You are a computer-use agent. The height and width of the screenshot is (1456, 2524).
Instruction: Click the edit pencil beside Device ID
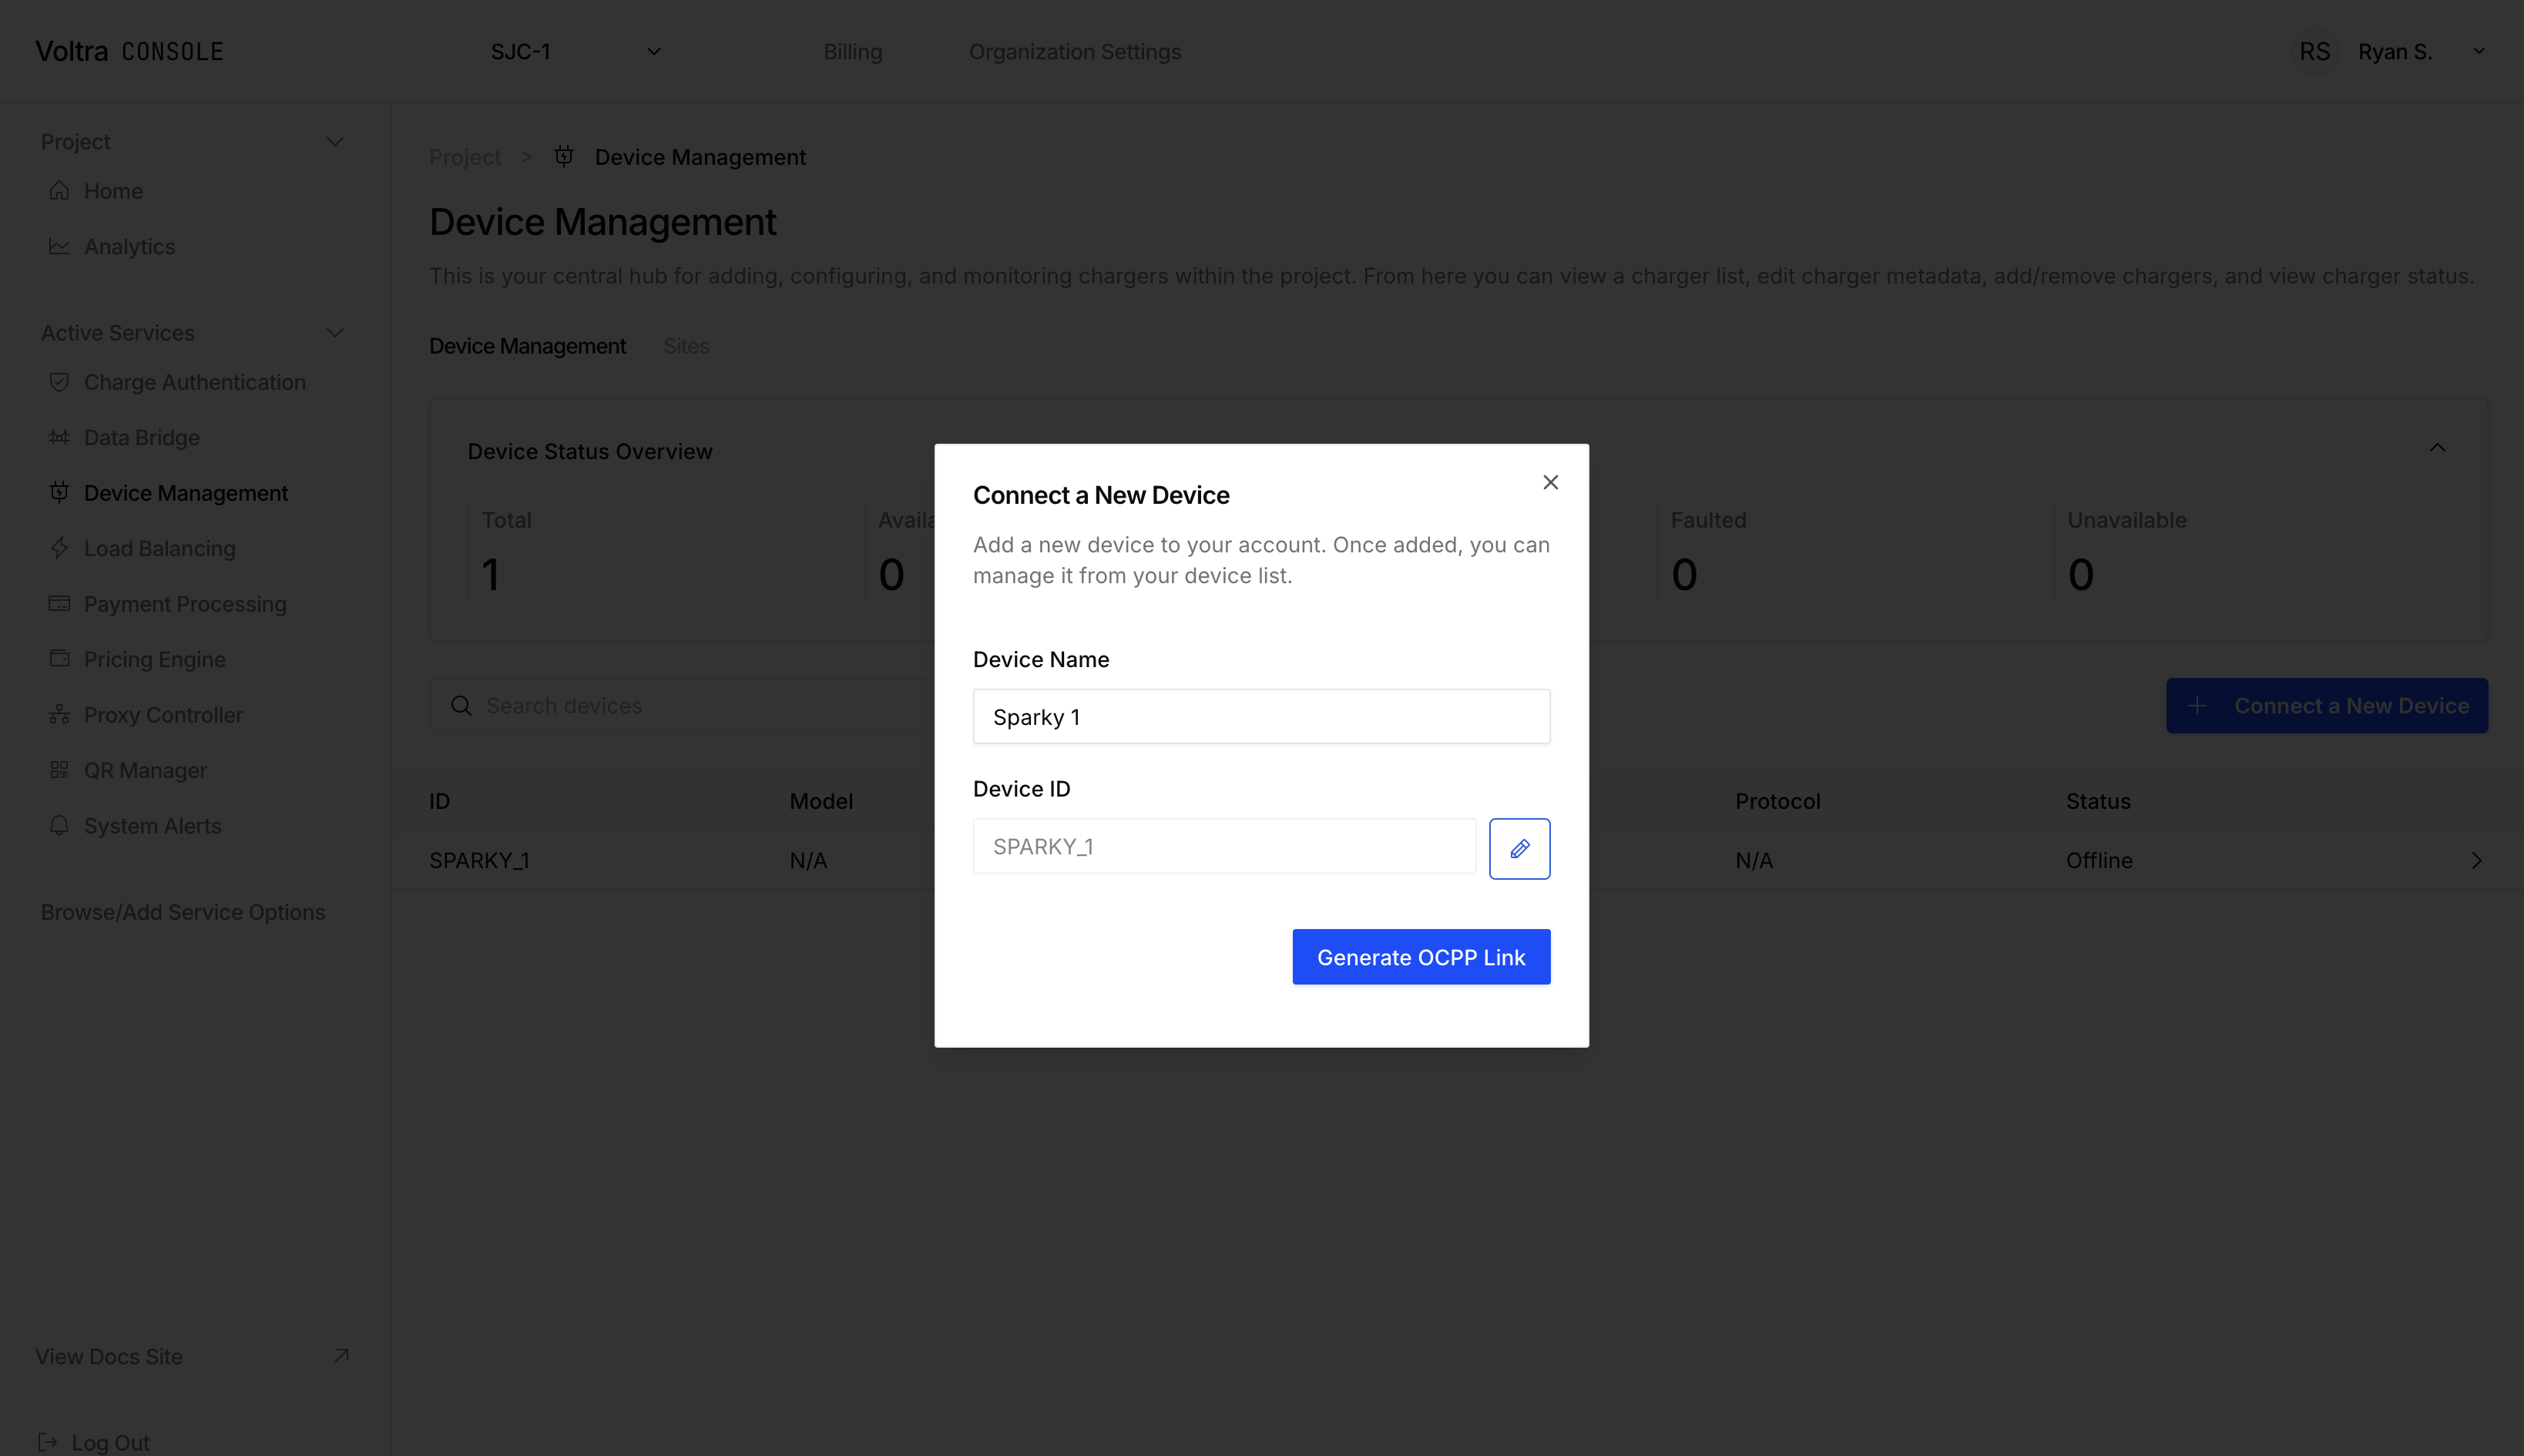(1519, 848)
